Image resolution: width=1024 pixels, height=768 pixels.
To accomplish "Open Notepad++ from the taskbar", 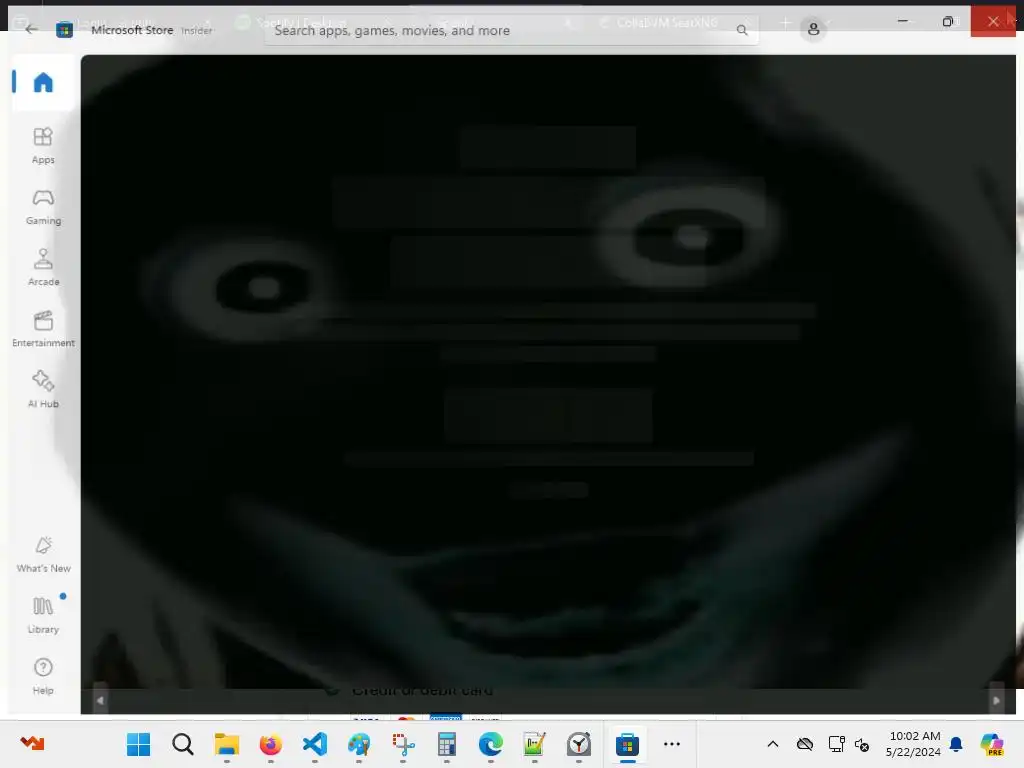I will click(x=534, y=744).
